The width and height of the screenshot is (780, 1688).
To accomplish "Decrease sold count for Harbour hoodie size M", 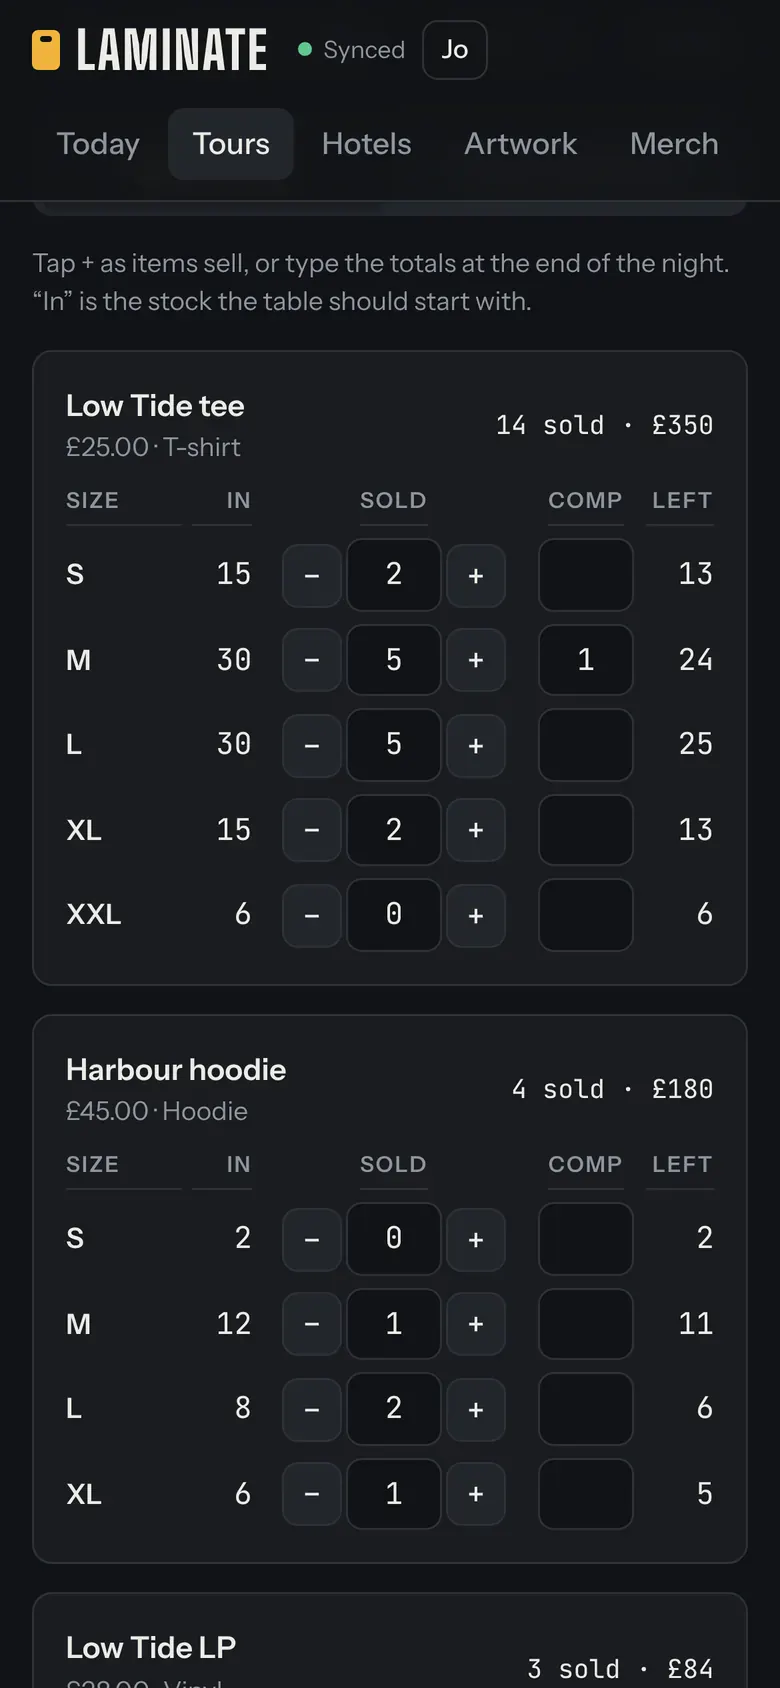I will (x=312, y=1324).
